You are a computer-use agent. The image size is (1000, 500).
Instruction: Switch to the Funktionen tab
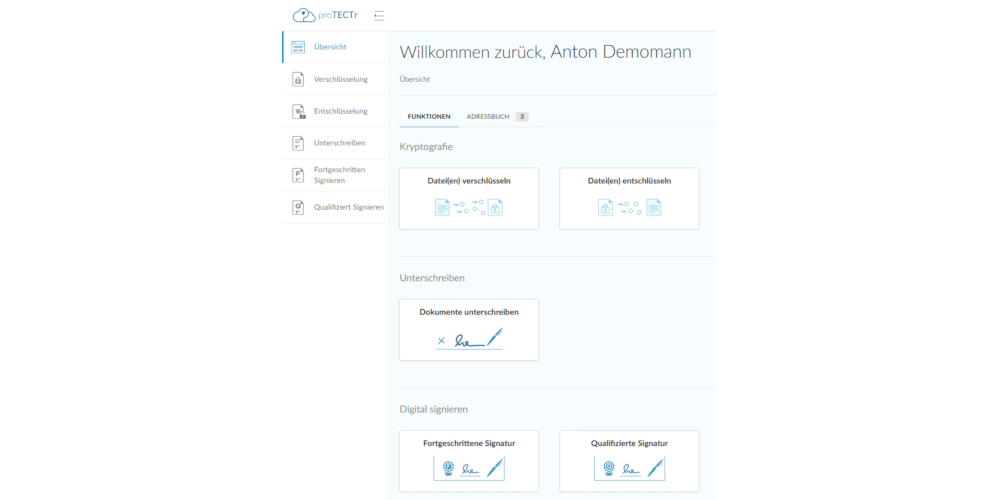429,117
